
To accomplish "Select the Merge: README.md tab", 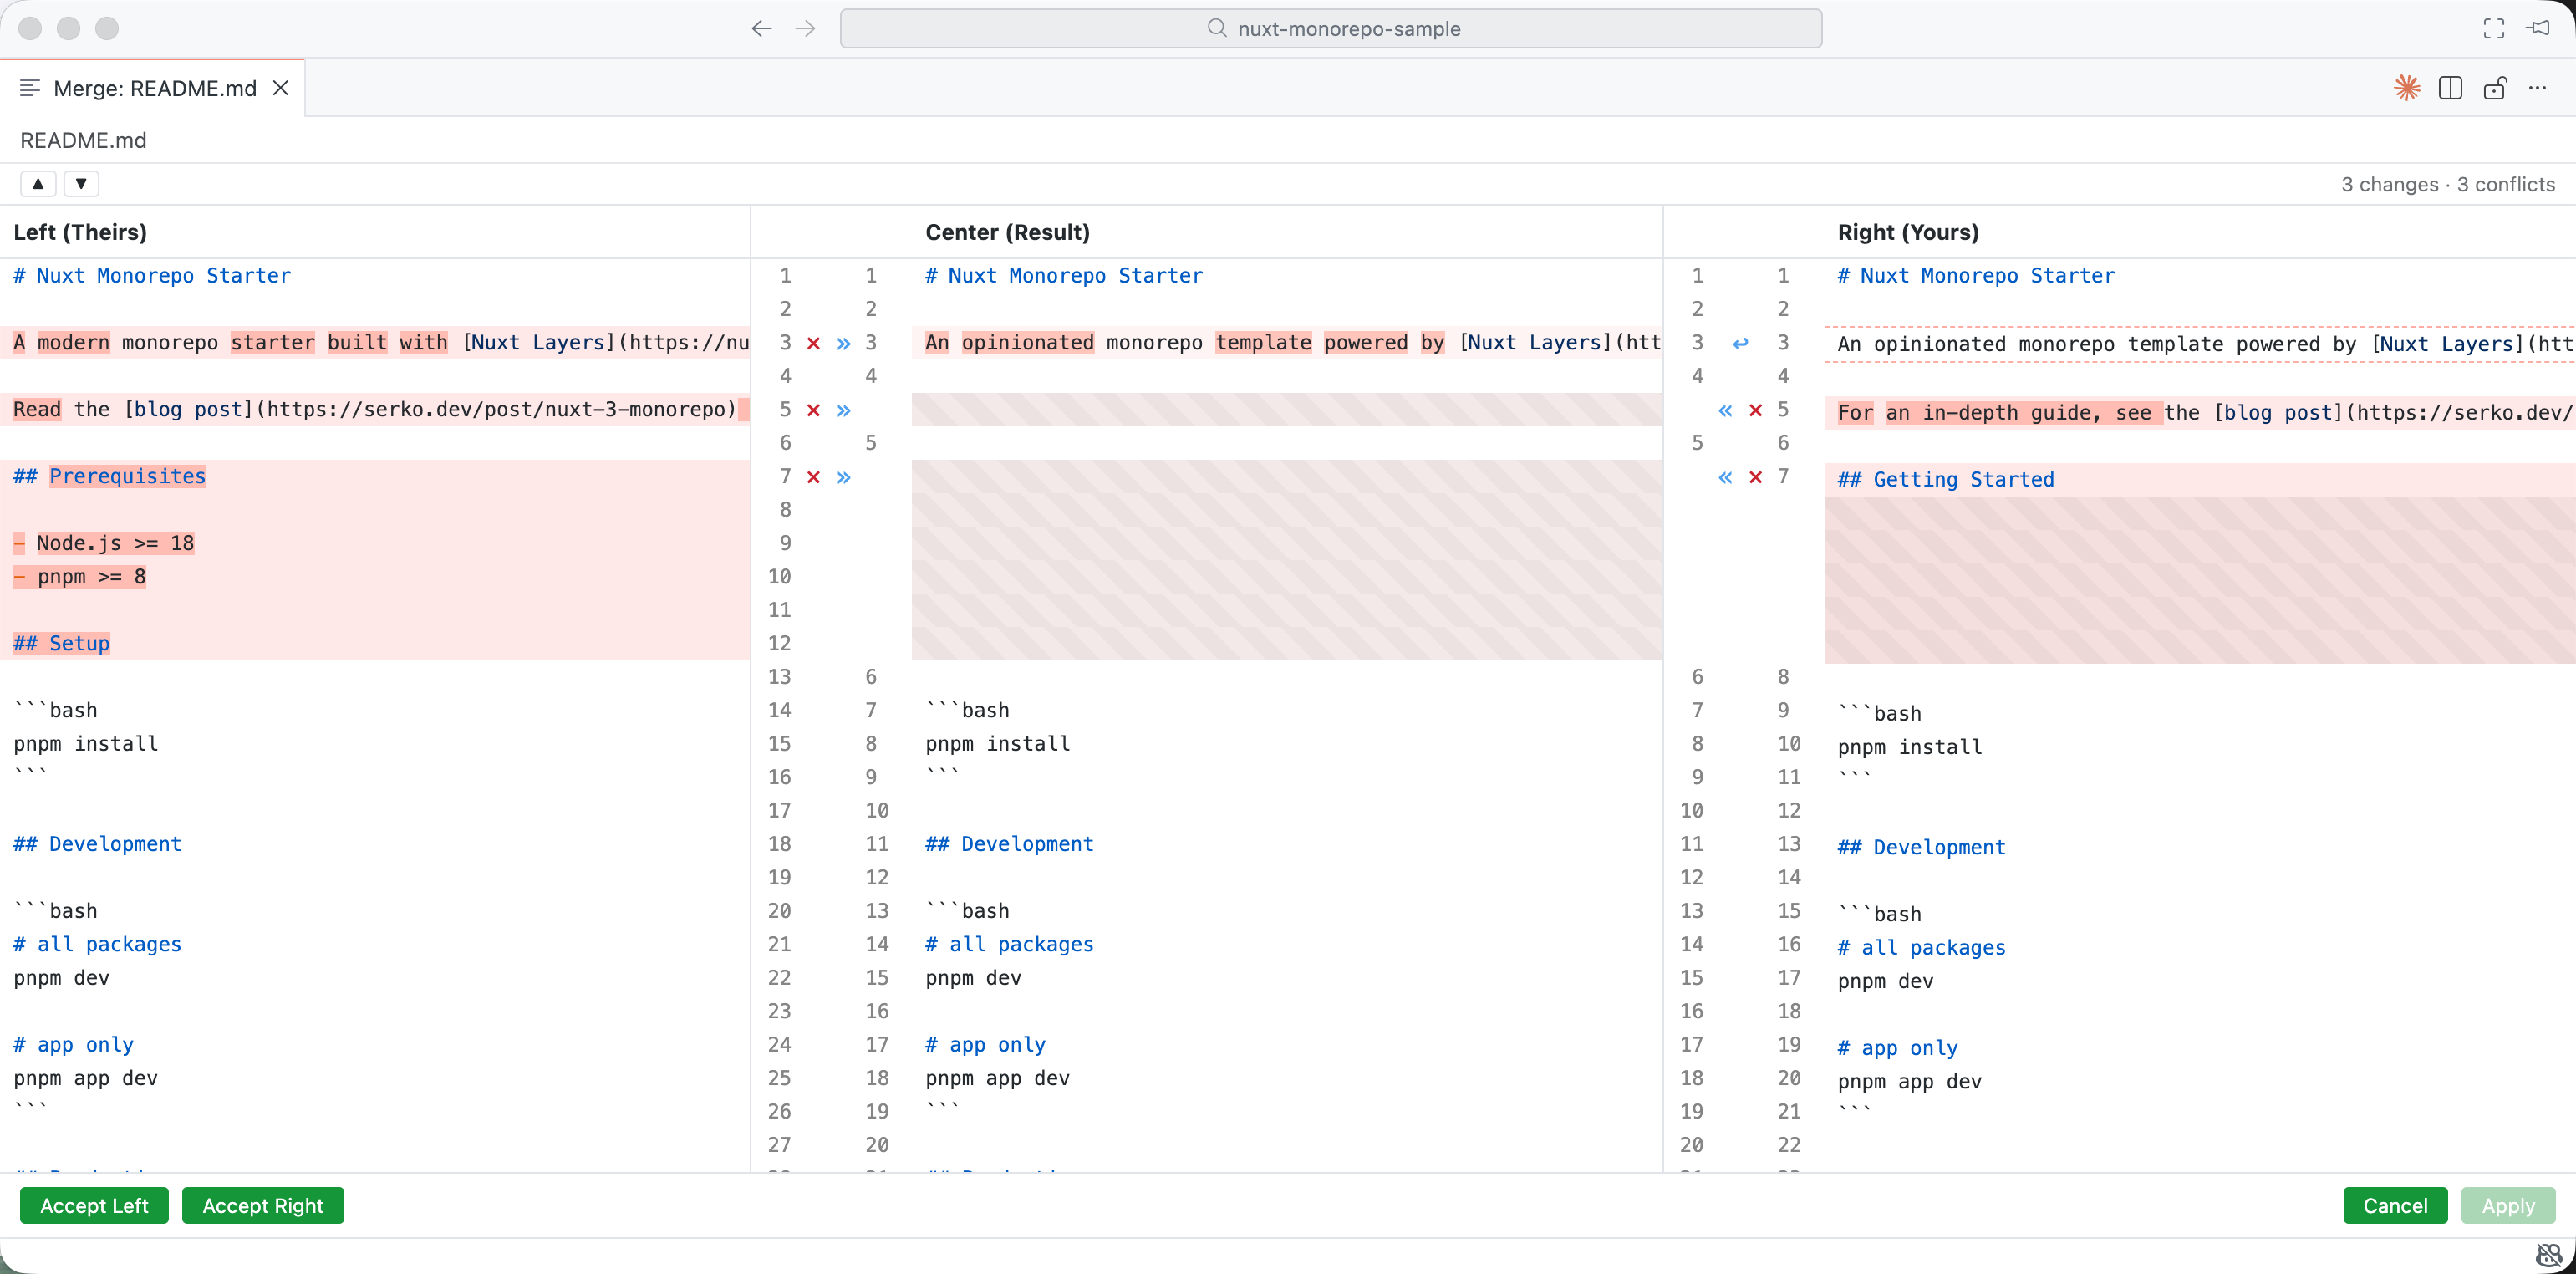I will pyautogui.click(x=152, y=88).
